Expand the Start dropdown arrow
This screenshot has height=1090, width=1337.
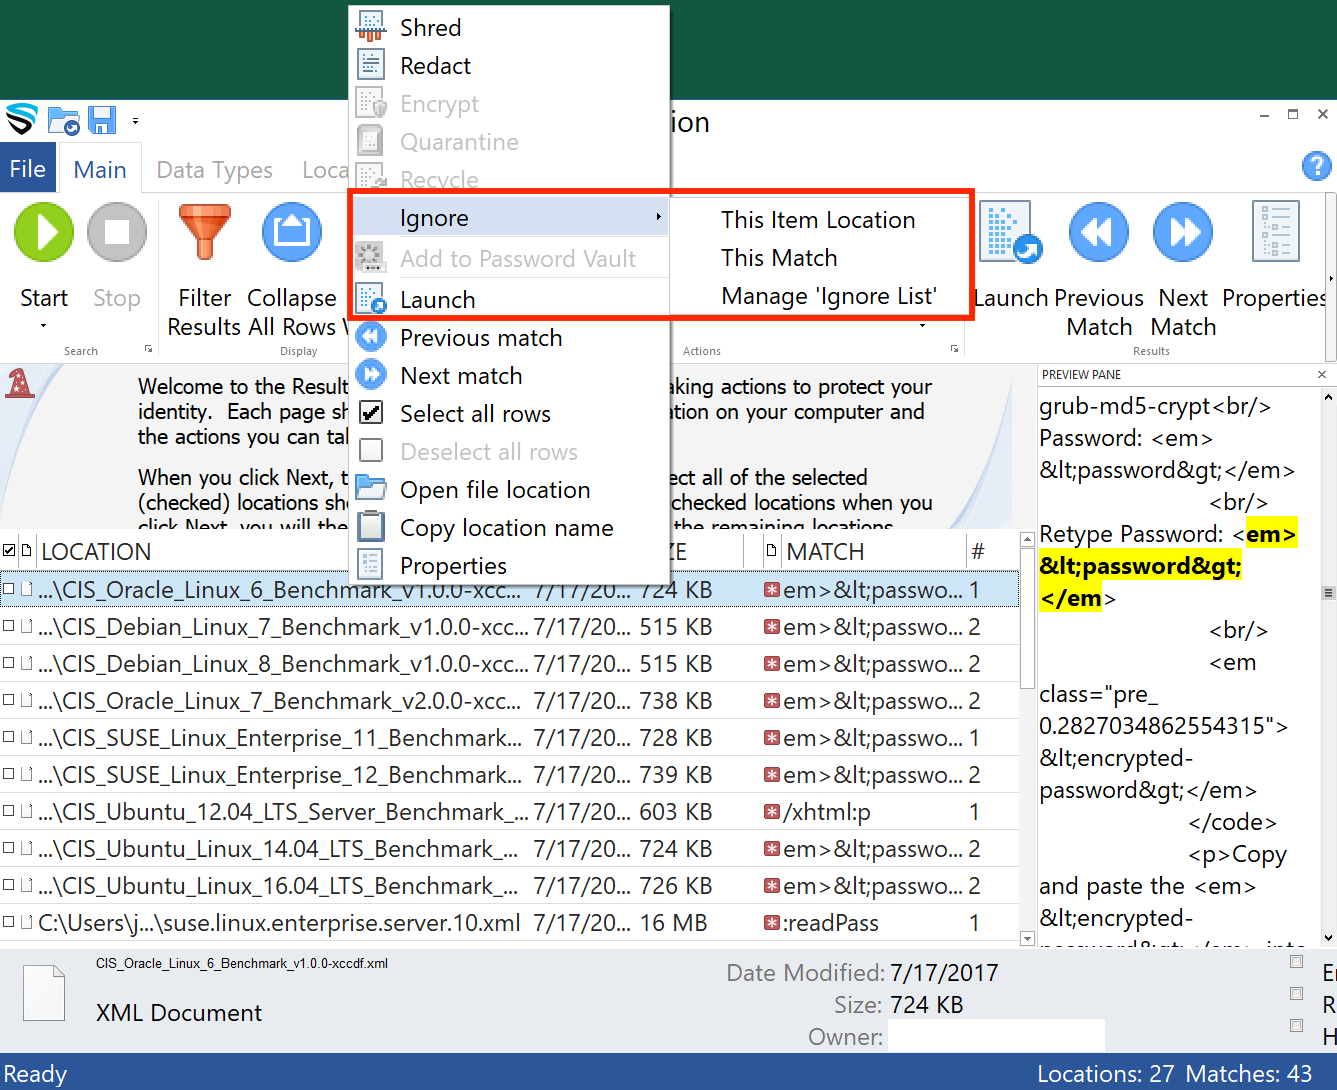[43, 326]
